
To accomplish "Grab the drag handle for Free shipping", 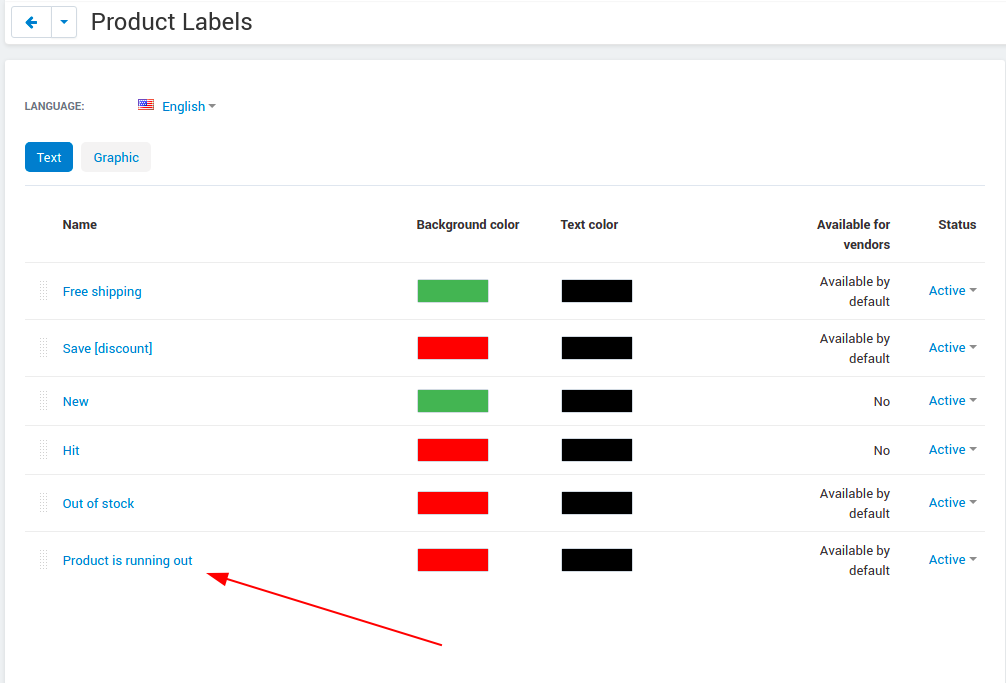I will pyautogui.click(x=44, y=291).
